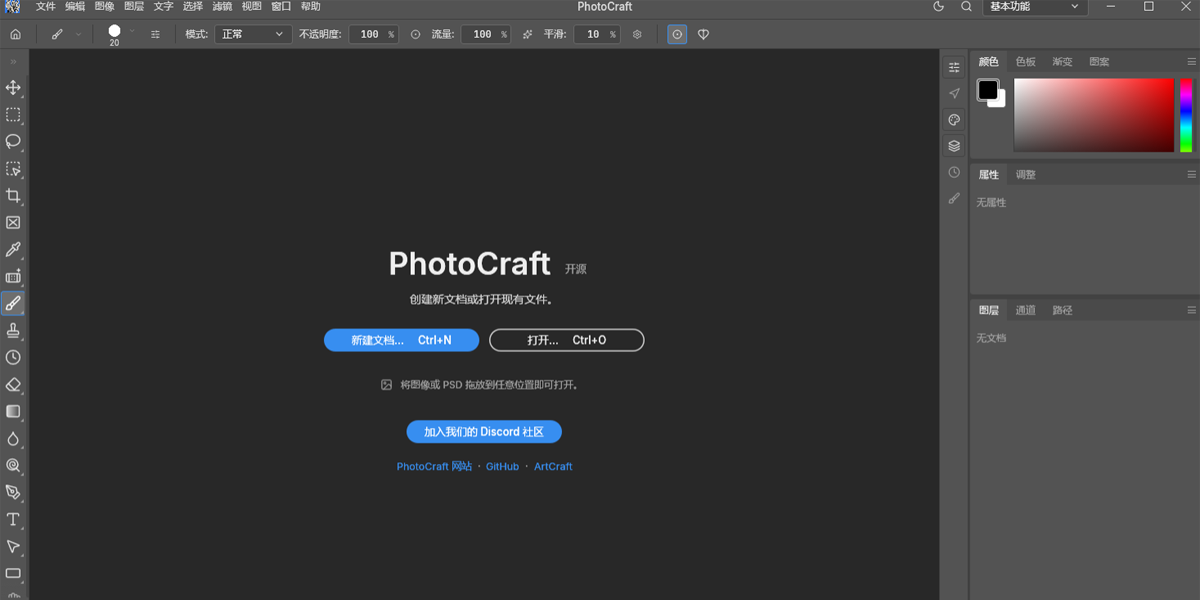Toggle symmetry butterfly button
This screenshot has height=600, width=1200.
pyautogui.click(x=703, y=34)
